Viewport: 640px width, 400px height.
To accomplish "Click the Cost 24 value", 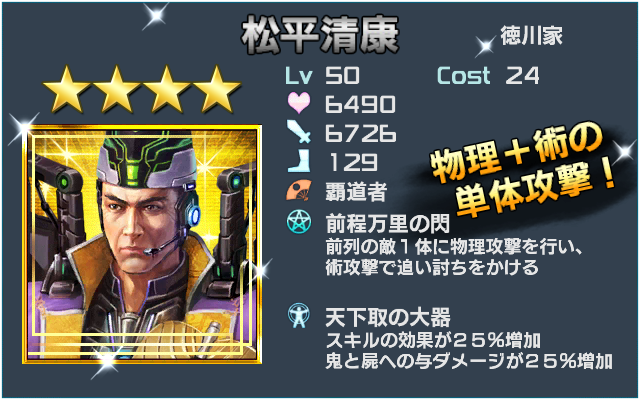I will coord(488,76).
